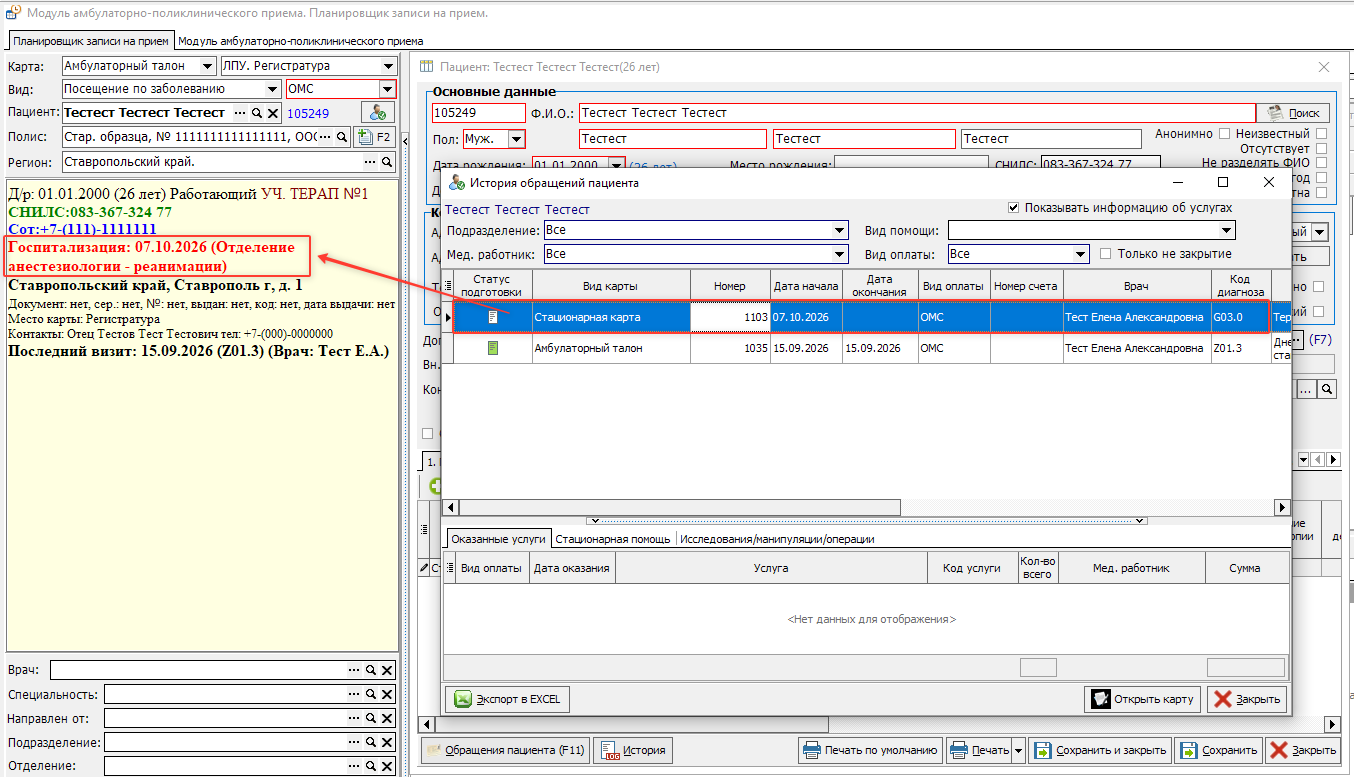
Task: Select the Оказанные услуги tab
Action: tap(498, 539)
